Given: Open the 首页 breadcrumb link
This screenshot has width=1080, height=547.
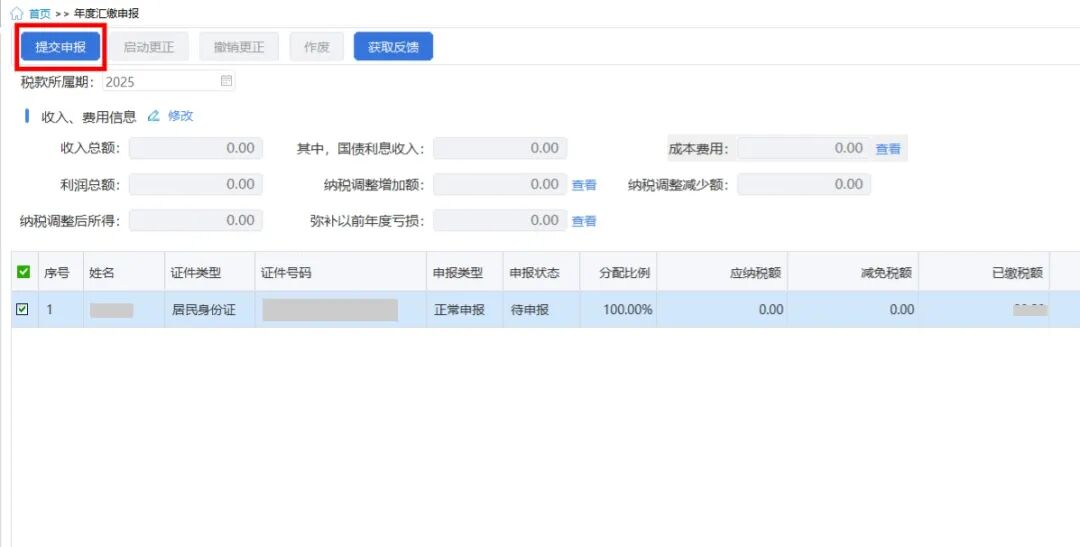Looking at the screenshot, I should click(40, 14).
